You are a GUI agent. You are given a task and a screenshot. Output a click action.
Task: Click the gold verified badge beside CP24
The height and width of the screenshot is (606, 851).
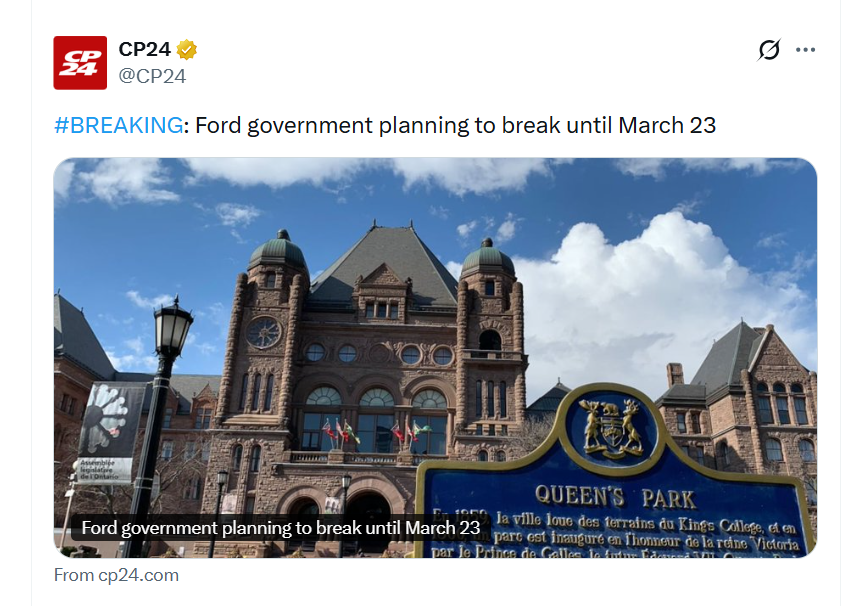[x=187, y=49]
